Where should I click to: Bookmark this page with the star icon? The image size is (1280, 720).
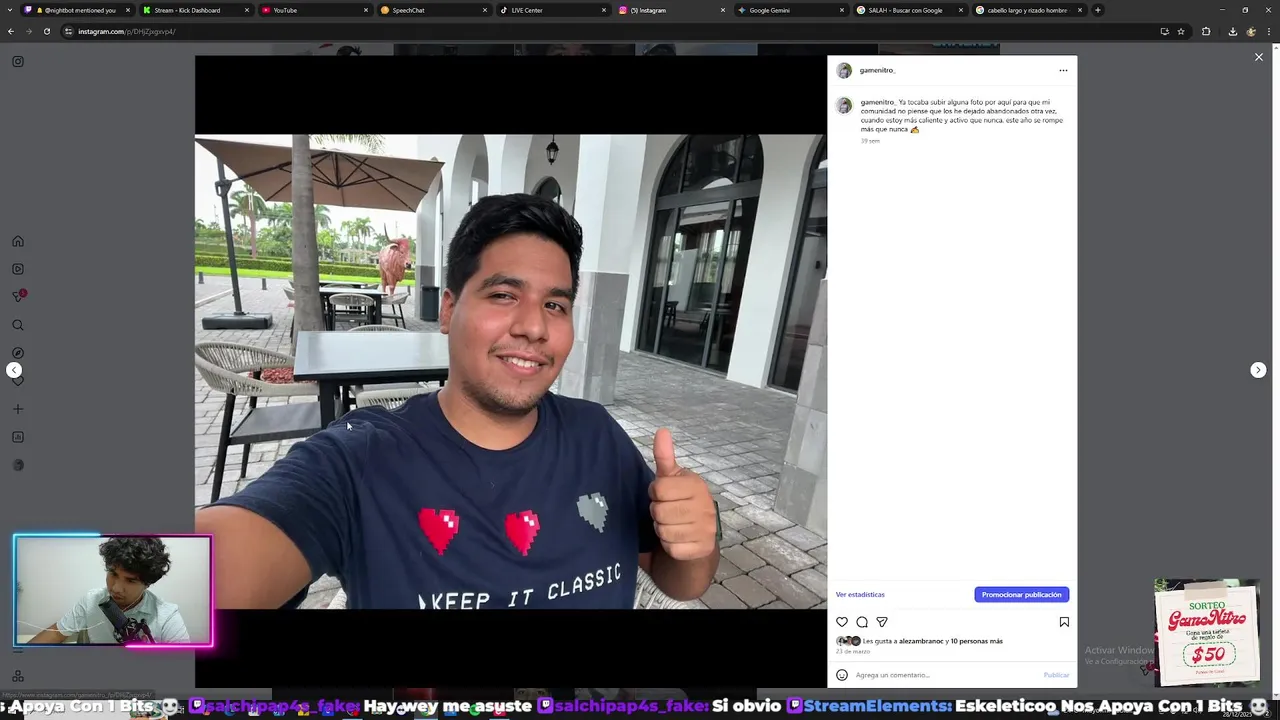click(1181, 31)
